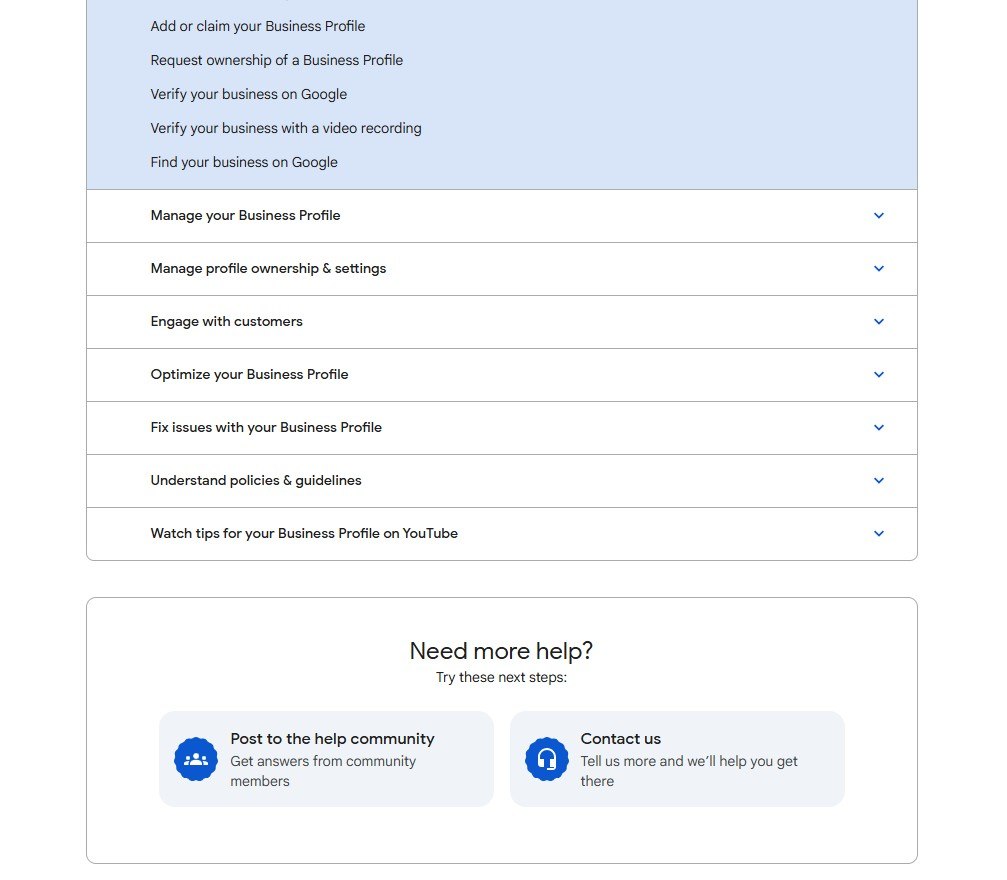Image resolution: width=1007 pixels, height=880 pixels.
Task: Click Post to the help community card title
Action: click(x=332, y=739)
